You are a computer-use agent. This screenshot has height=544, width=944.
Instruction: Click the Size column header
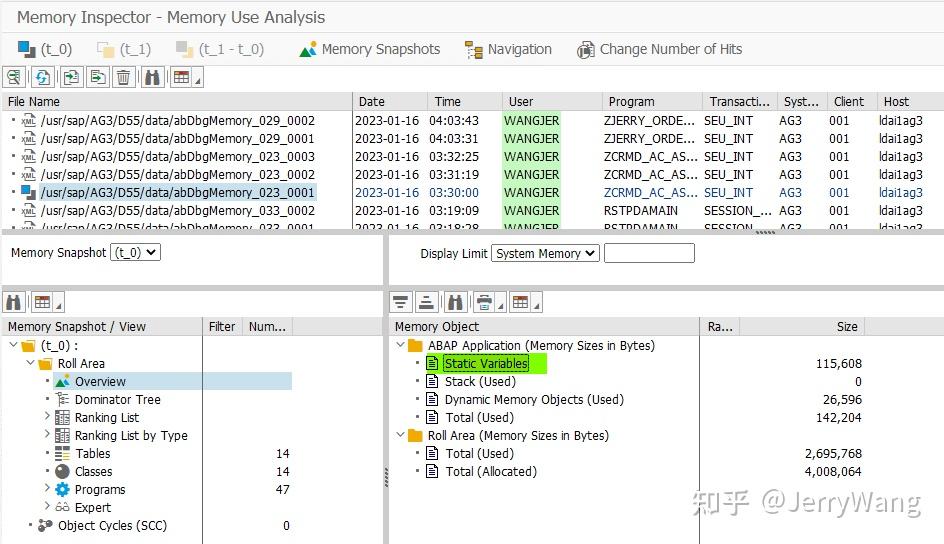[803, 326]
